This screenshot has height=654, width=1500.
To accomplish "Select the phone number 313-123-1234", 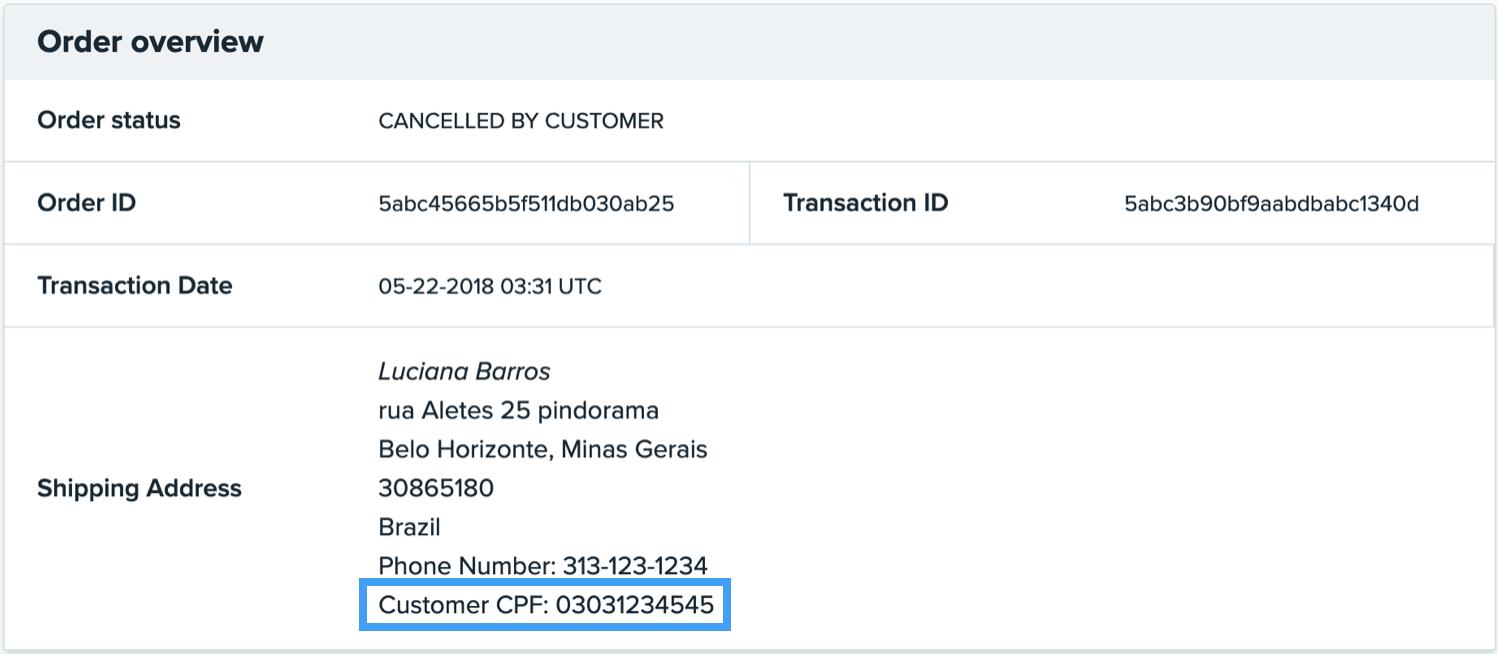I will coord(635,566).
